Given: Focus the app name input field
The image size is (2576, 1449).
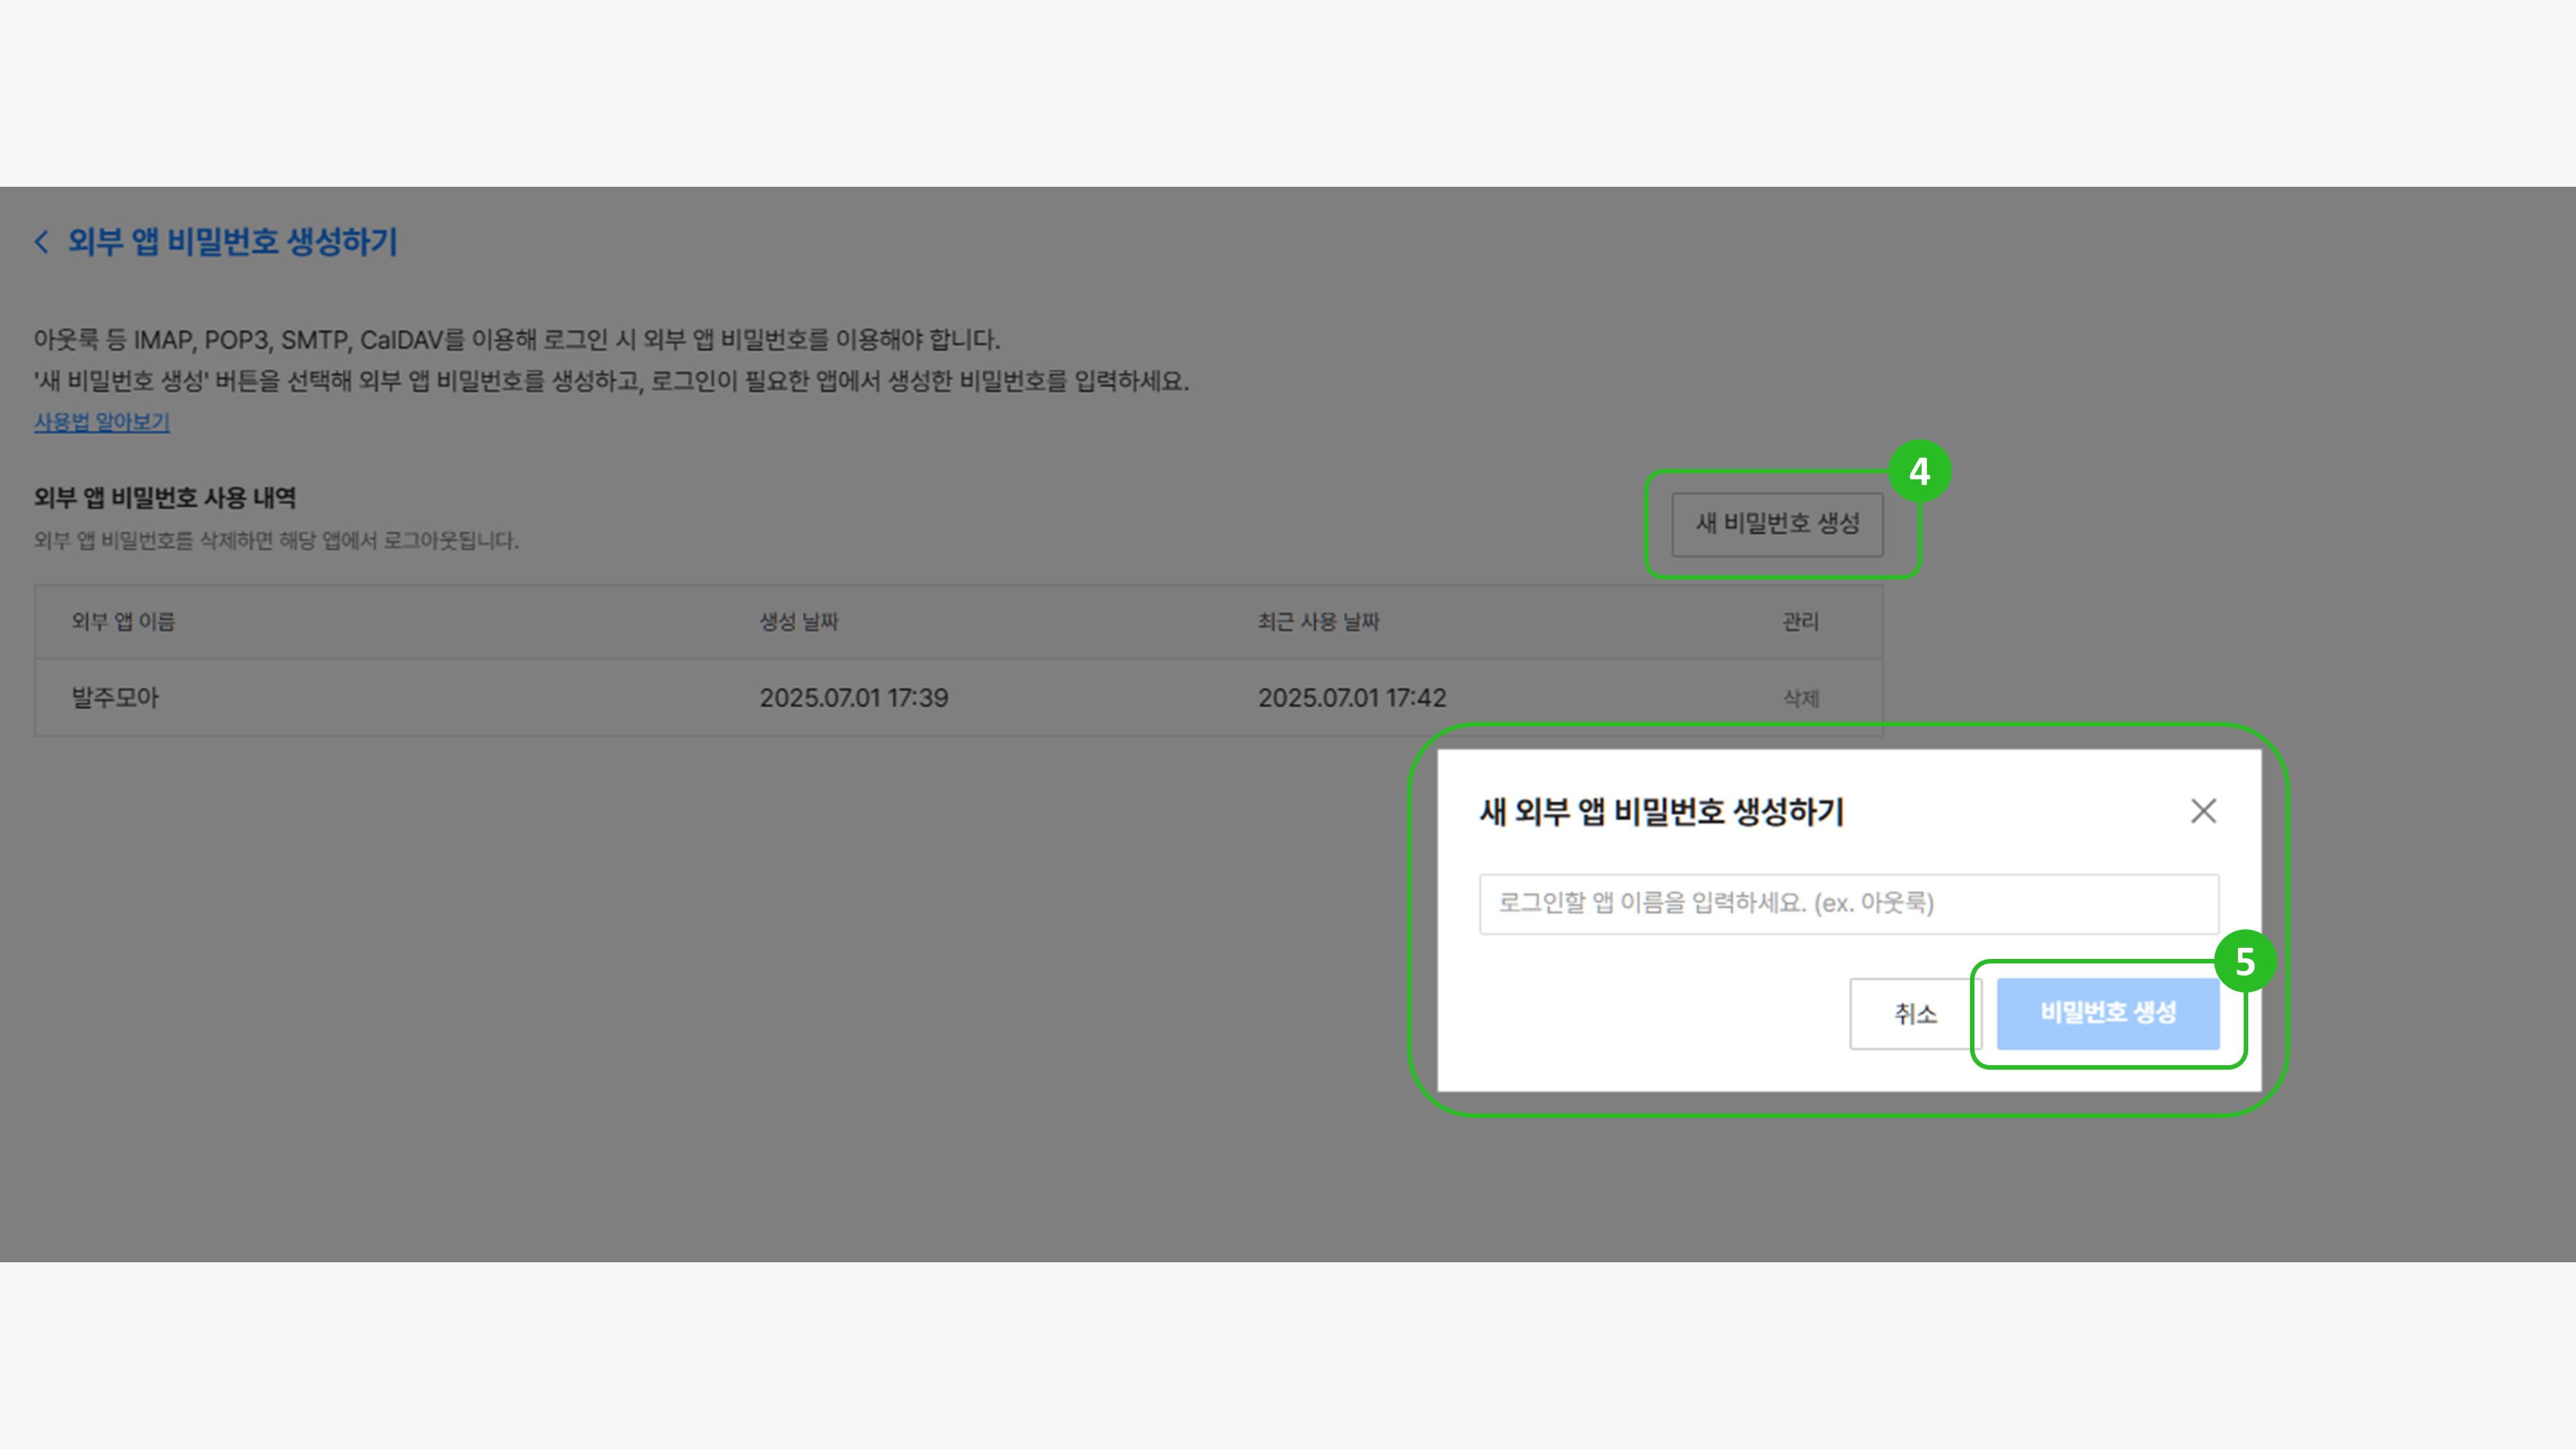Looking at the screenshot, I should tap(1848, 904).
